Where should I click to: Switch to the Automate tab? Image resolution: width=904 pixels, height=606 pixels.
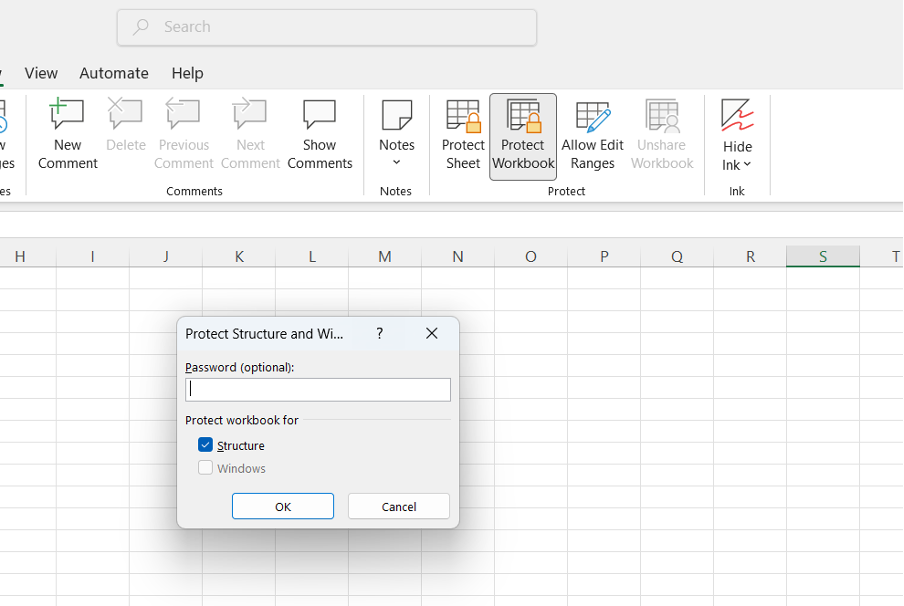(114, 73)
